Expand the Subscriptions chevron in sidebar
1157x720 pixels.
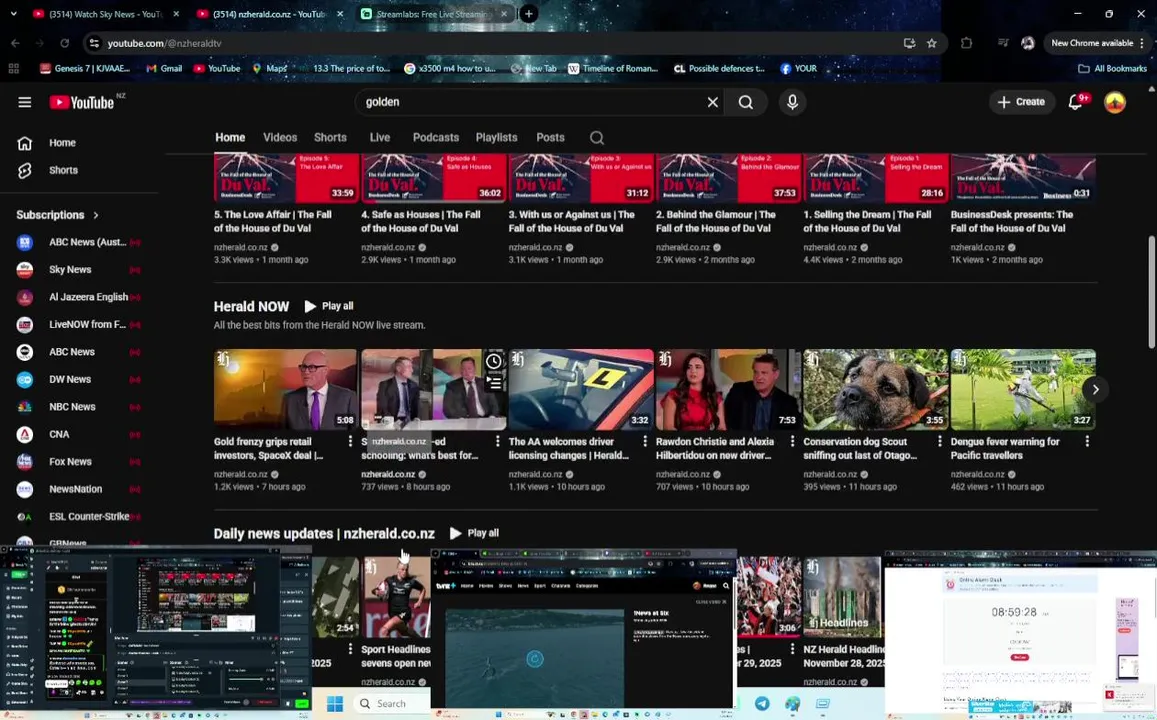(96, 215)
